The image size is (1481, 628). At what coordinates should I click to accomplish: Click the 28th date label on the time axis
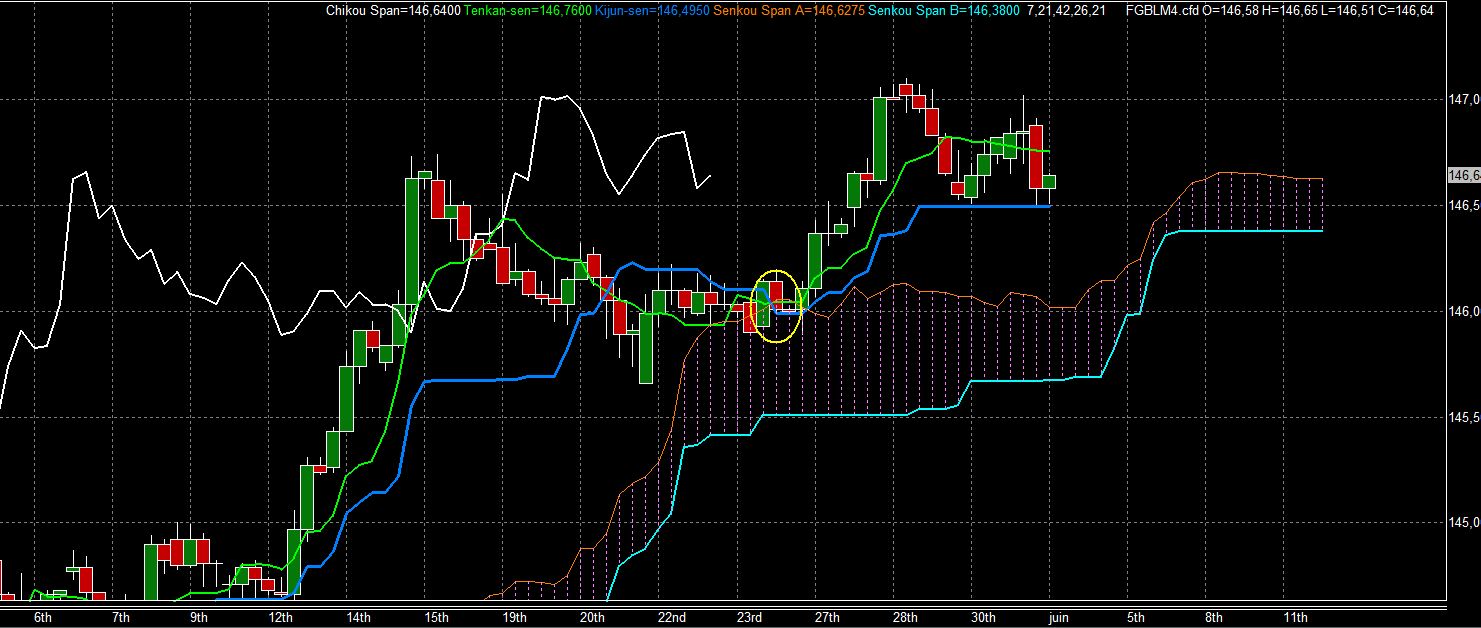click(905, 617)
